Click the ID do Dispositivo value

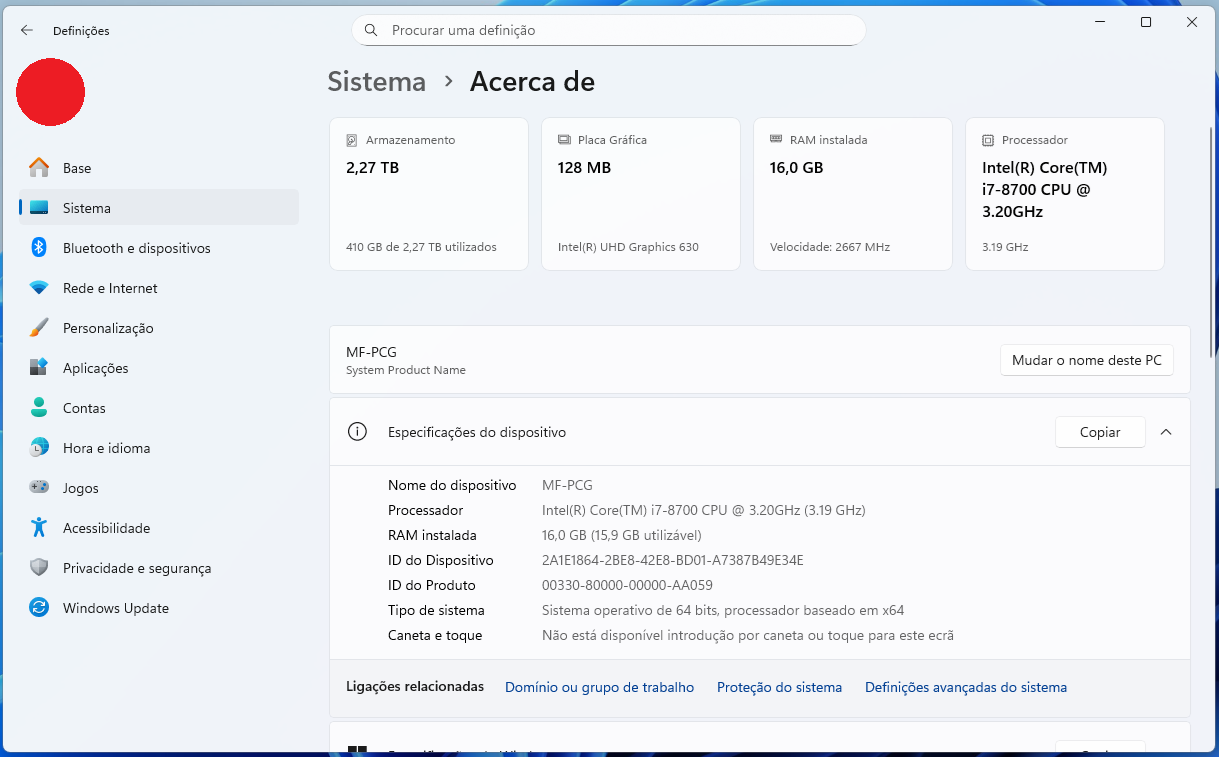(x=673, y=560)
